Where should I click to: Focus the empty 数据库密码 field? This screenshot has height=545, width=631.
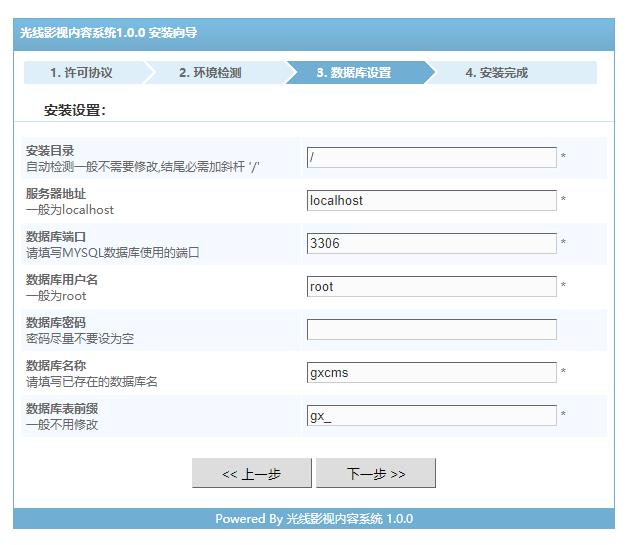pos(431,330)
